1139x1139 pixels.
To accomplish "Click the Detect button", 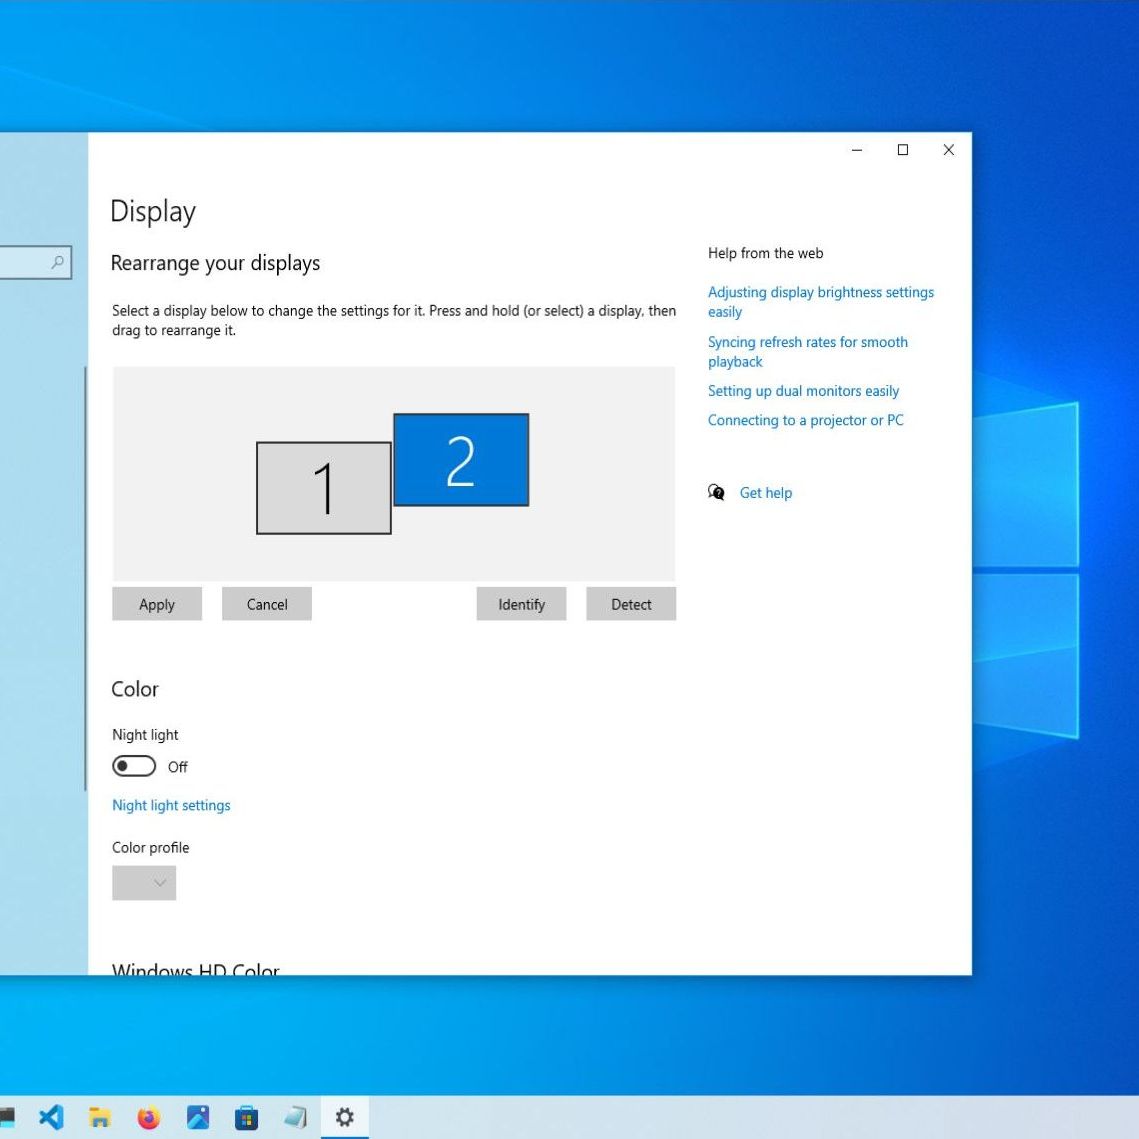I will (631, 604).
